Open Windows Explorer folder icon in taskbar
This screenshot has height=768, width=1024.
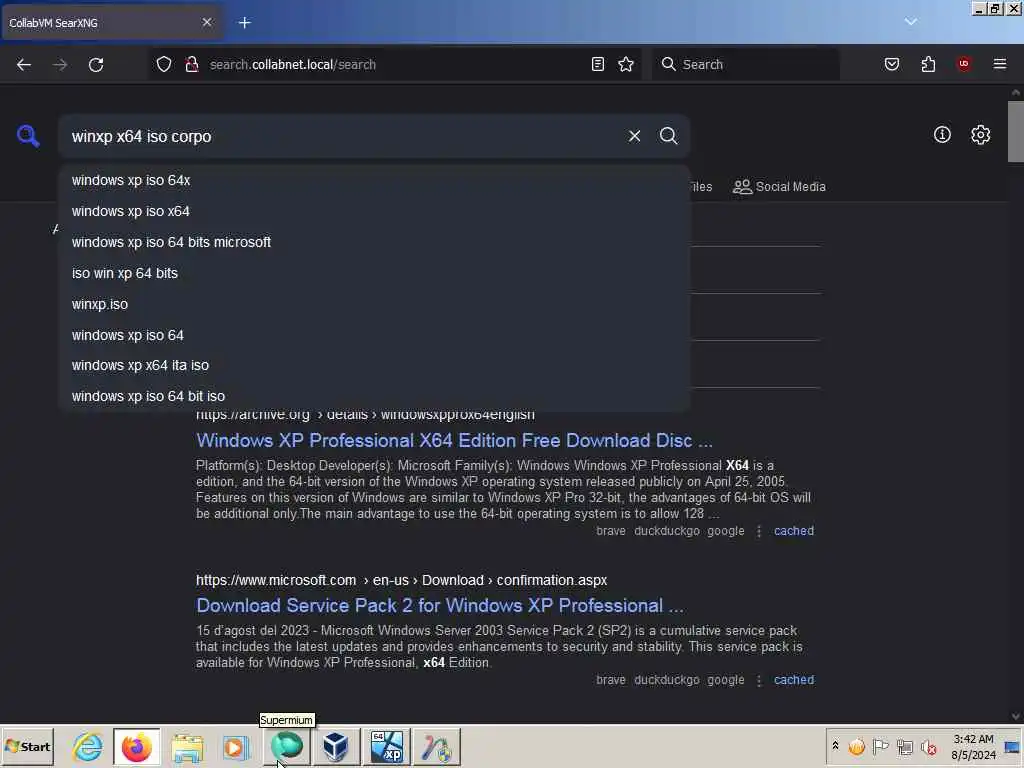click(187, 746)
